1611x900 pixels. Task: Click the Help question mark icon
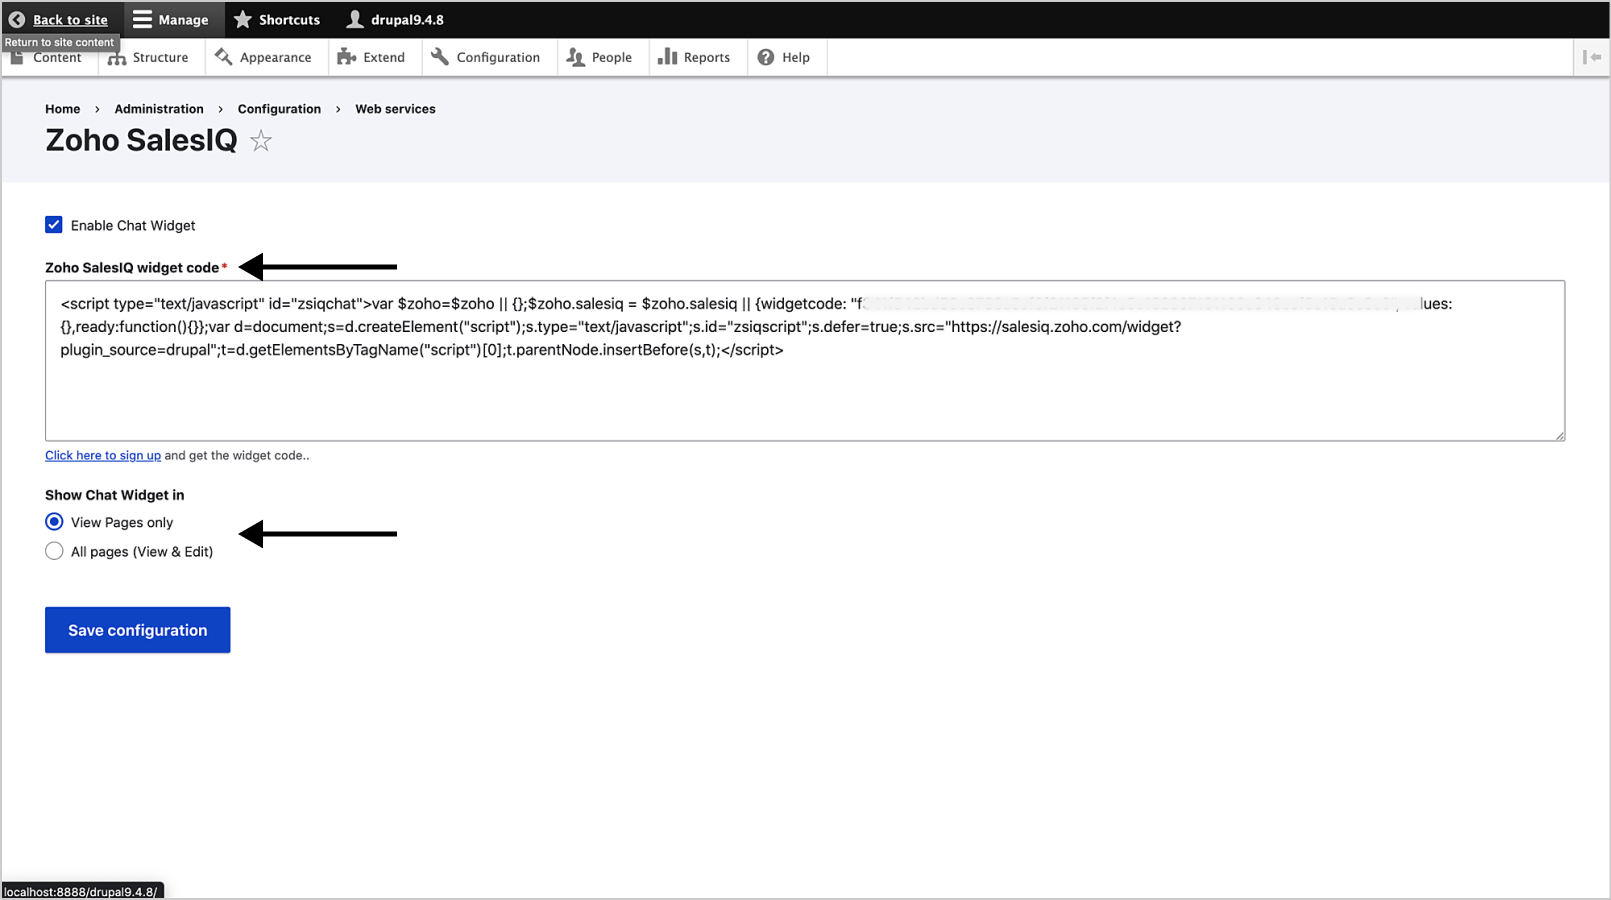click(x=766, y=57)
